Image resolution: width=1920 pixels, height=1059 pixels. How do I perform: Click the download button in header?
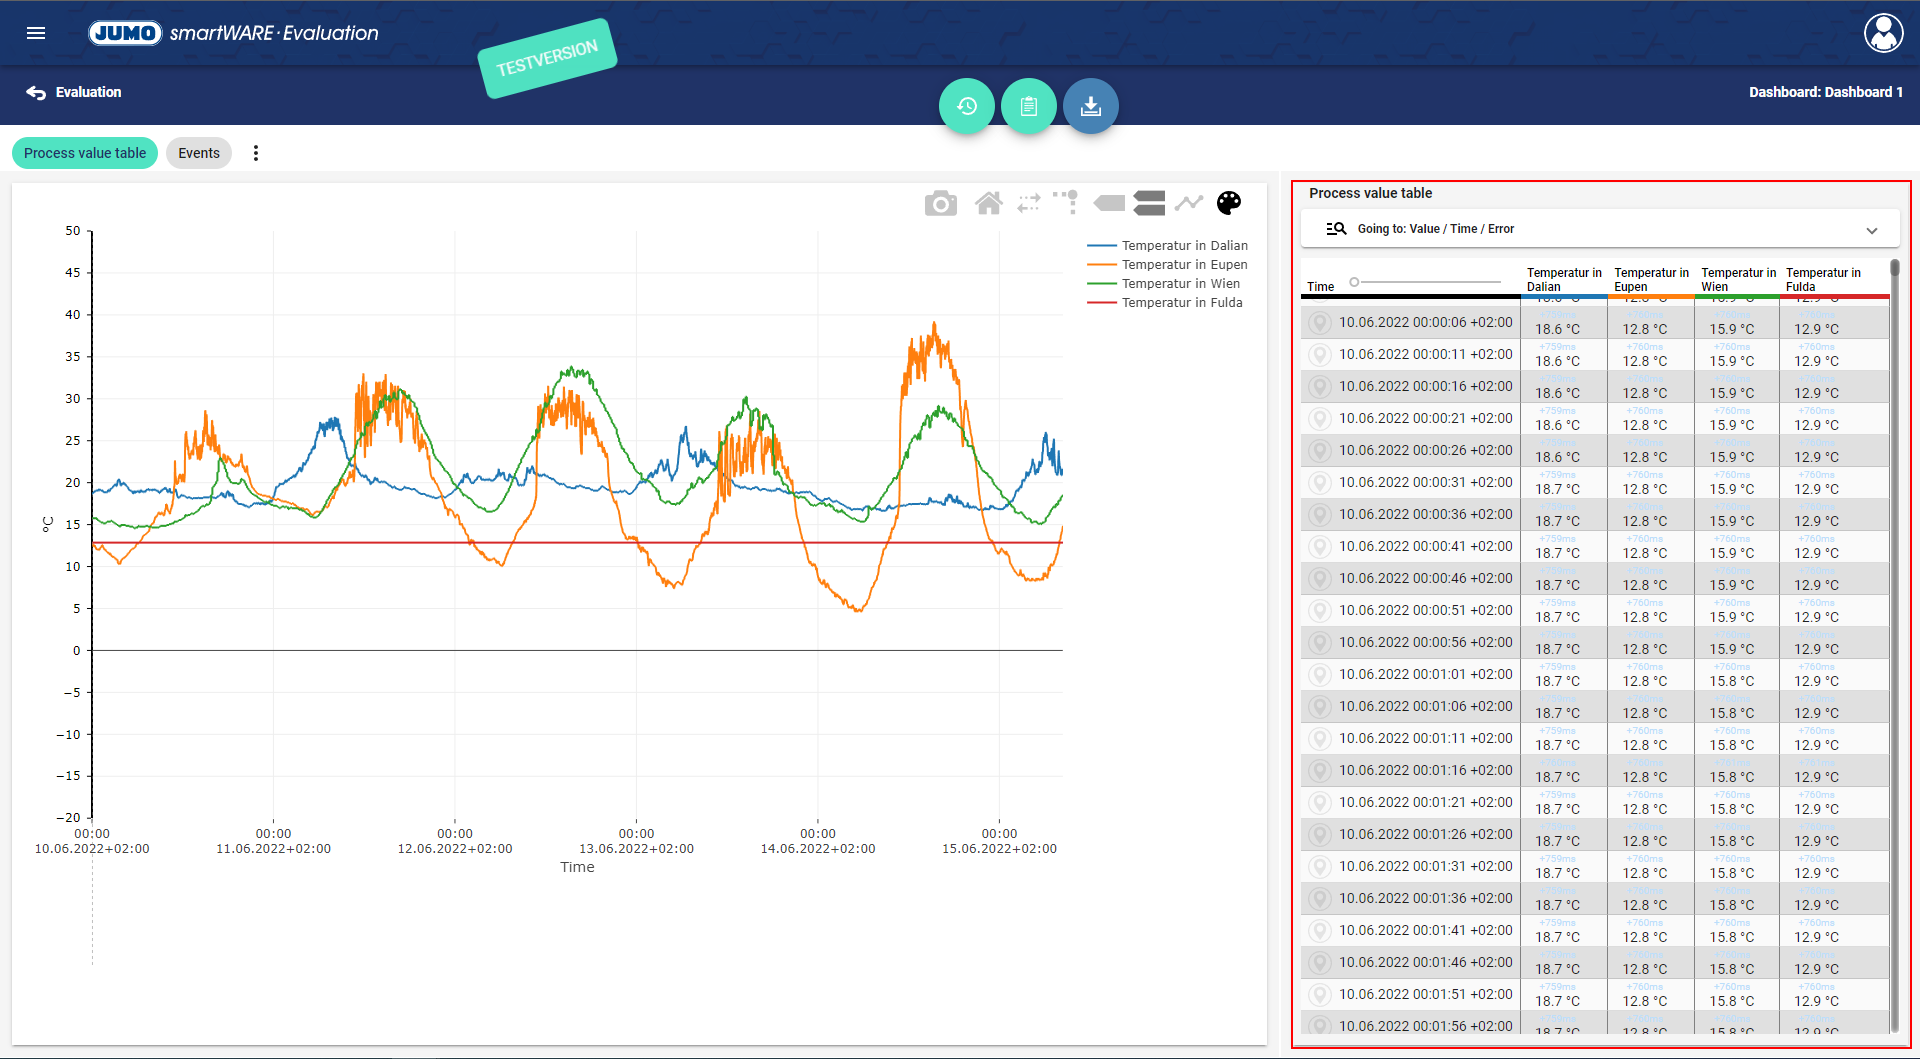pos(1090,106)
